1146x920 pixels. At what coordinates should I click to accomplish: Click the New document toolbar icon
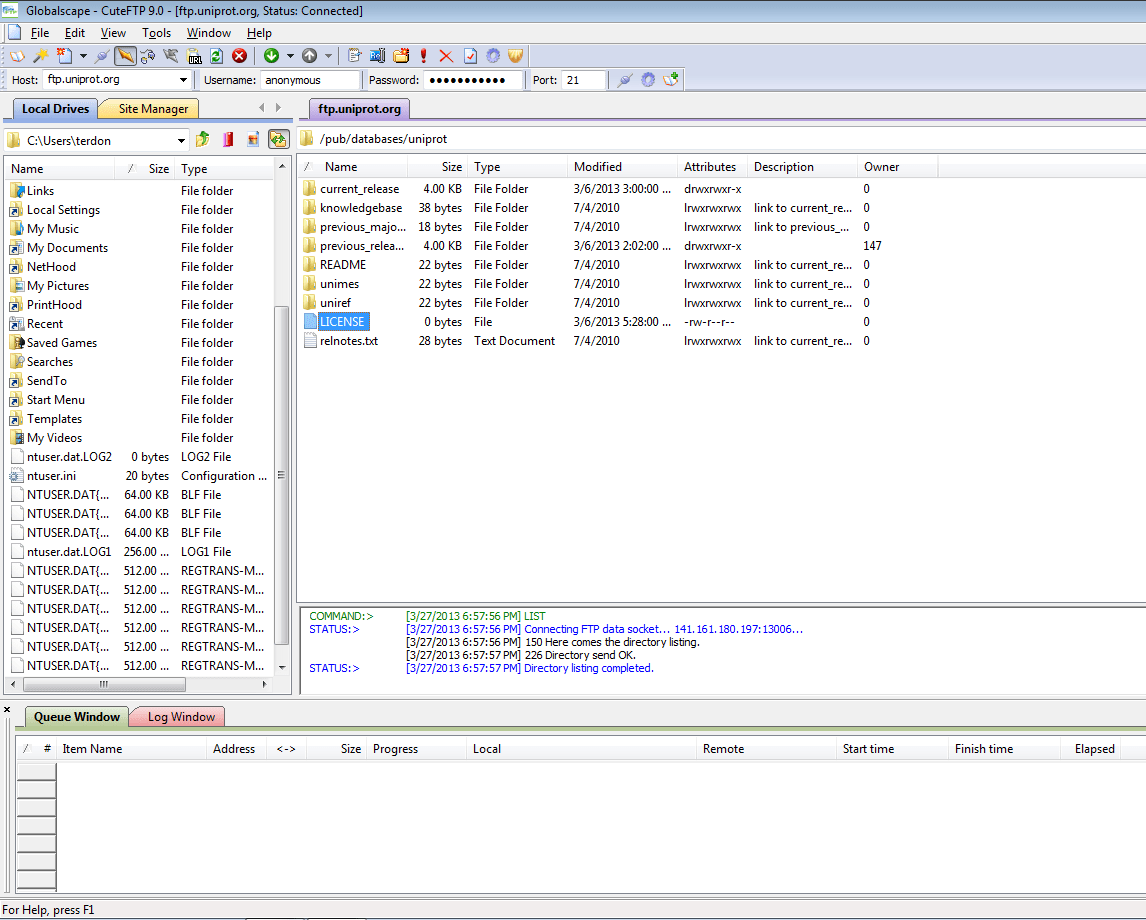pyautogui.click(x=65, y=56)
